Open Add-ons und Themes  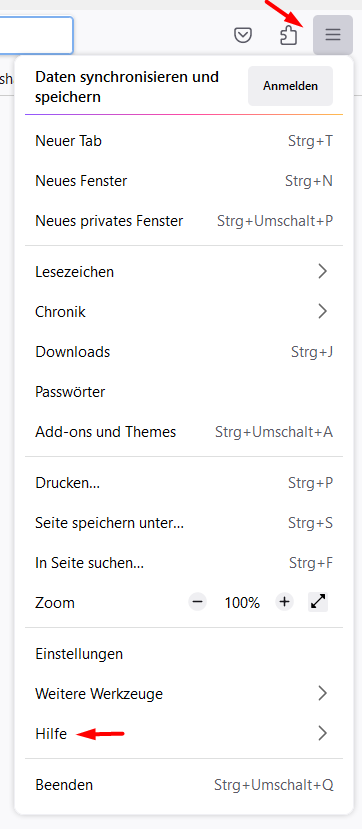pos(184,431)
